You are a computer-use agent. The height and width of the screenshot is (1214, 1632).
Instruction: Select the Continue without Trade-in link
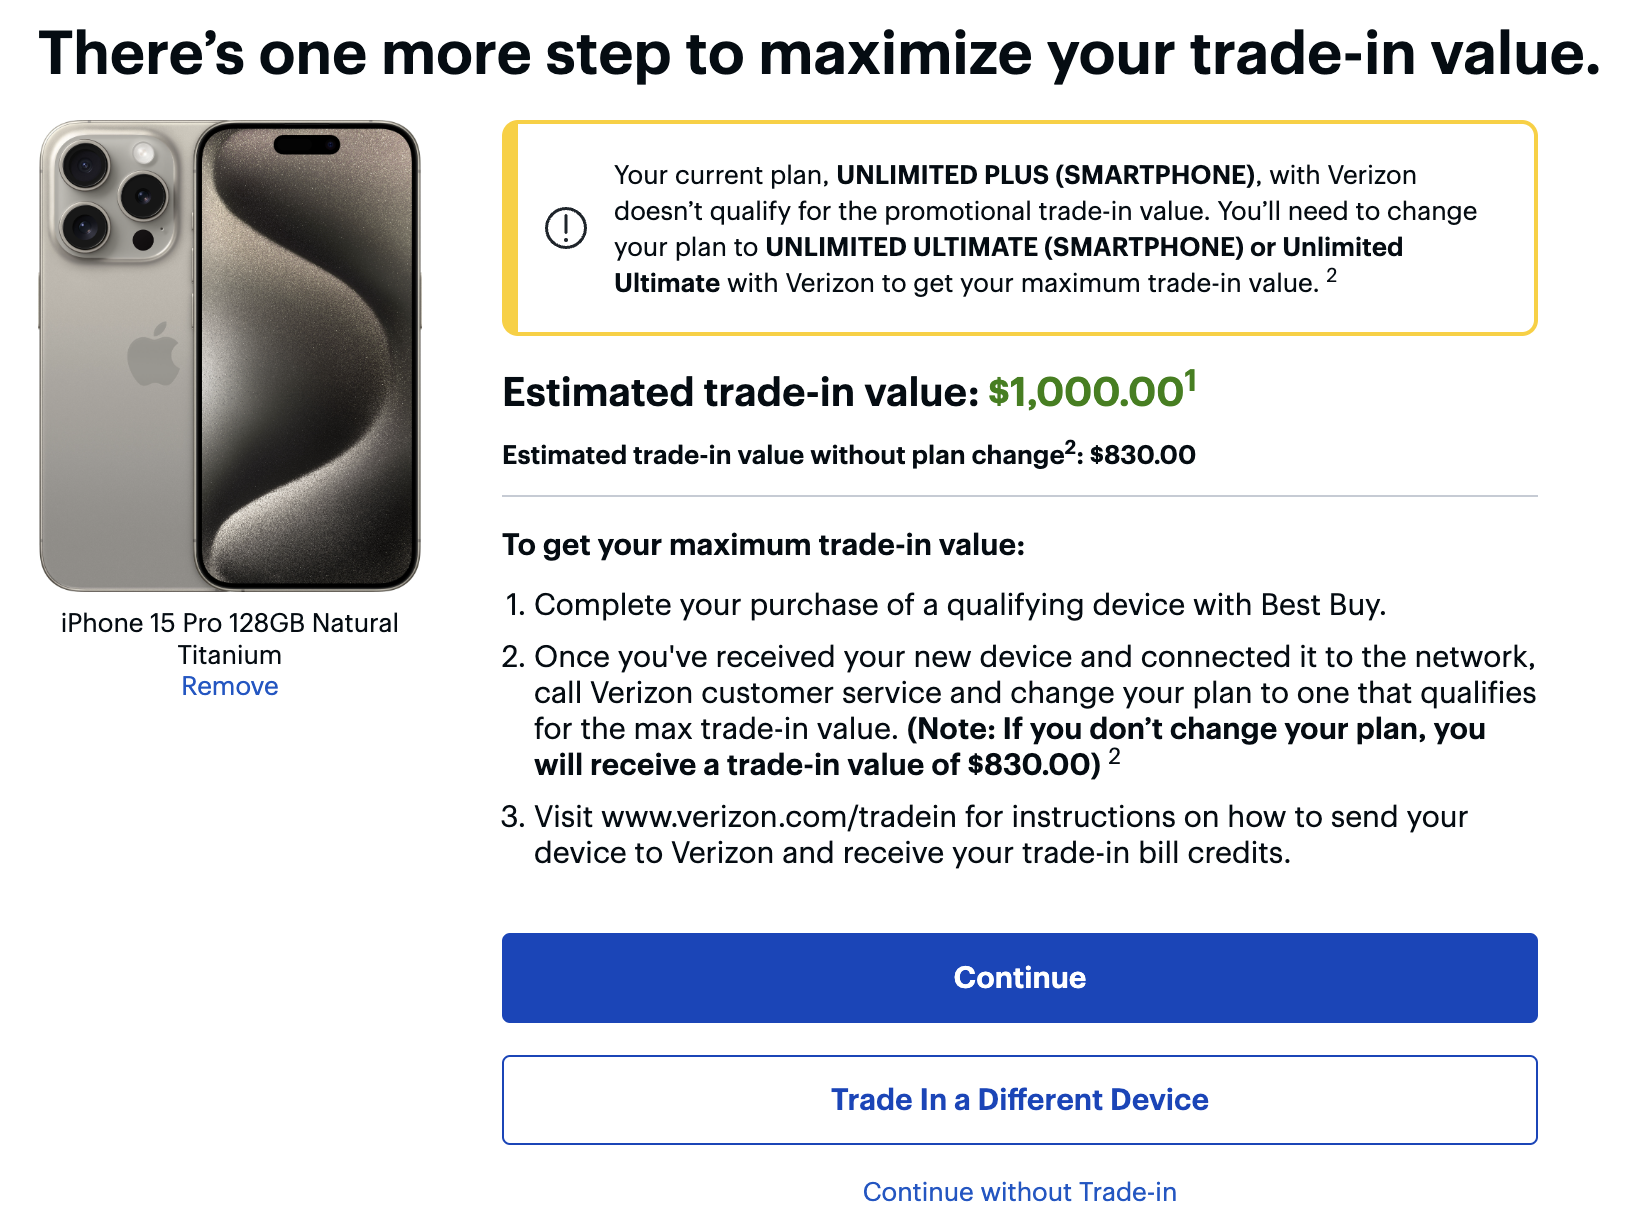pyautogui.click(x=1019, y=1192)
